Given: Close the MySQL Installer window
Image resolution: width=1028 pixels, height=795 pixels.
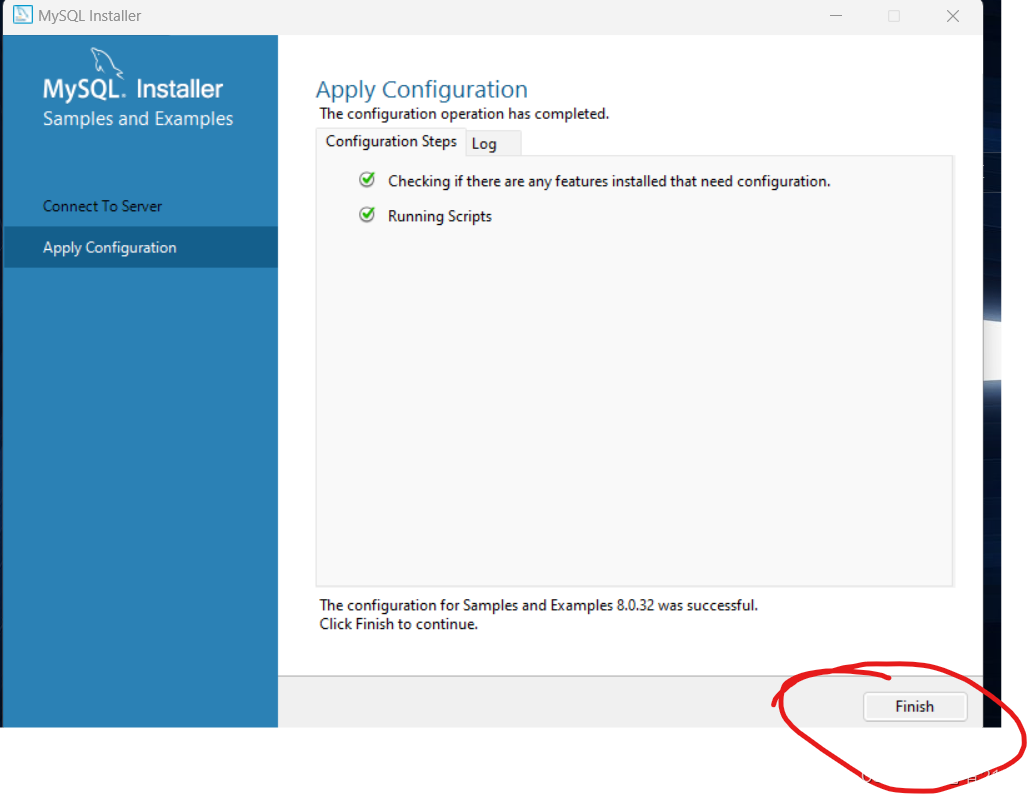Looking at the screenshot, I should [953, 16].
